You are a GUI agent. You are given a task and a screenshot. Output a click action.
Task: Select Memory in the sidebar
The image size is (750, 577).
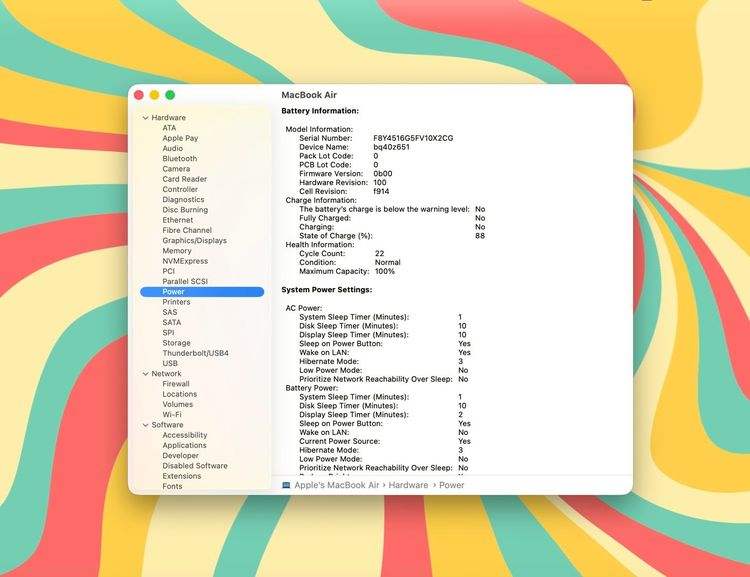(x=176, y=251)
